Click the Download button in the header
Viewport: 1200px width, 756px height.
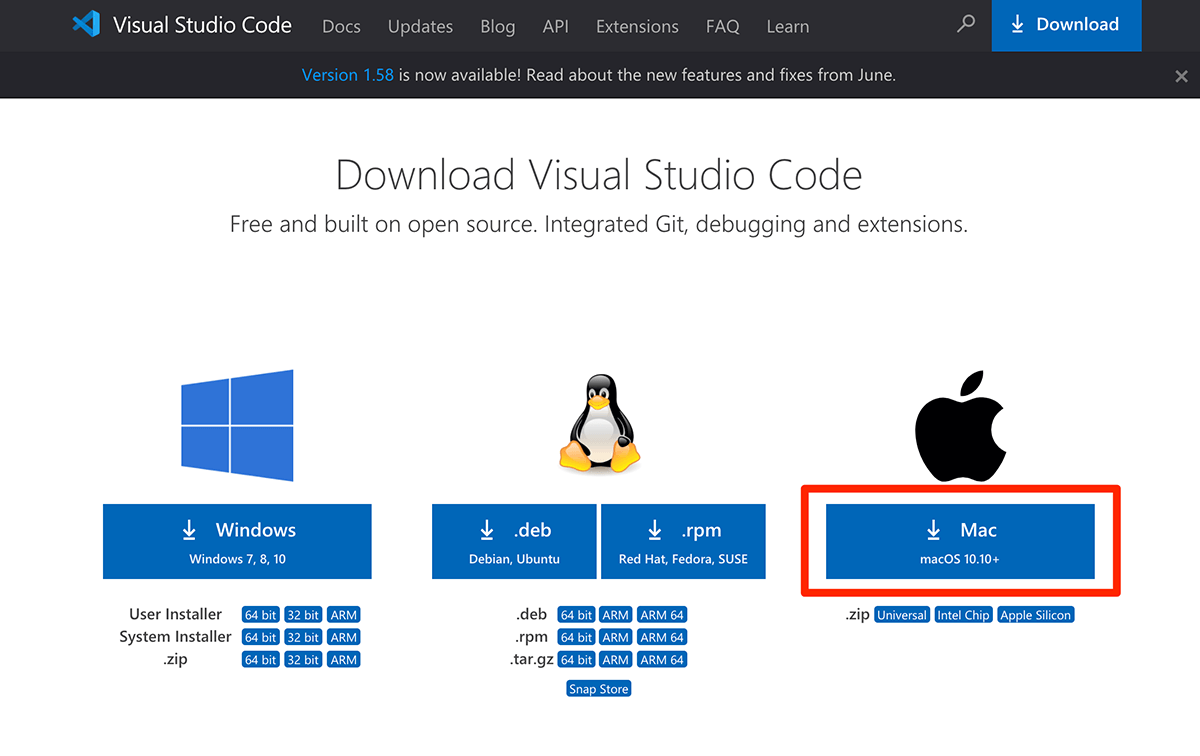click(1066, 24)
